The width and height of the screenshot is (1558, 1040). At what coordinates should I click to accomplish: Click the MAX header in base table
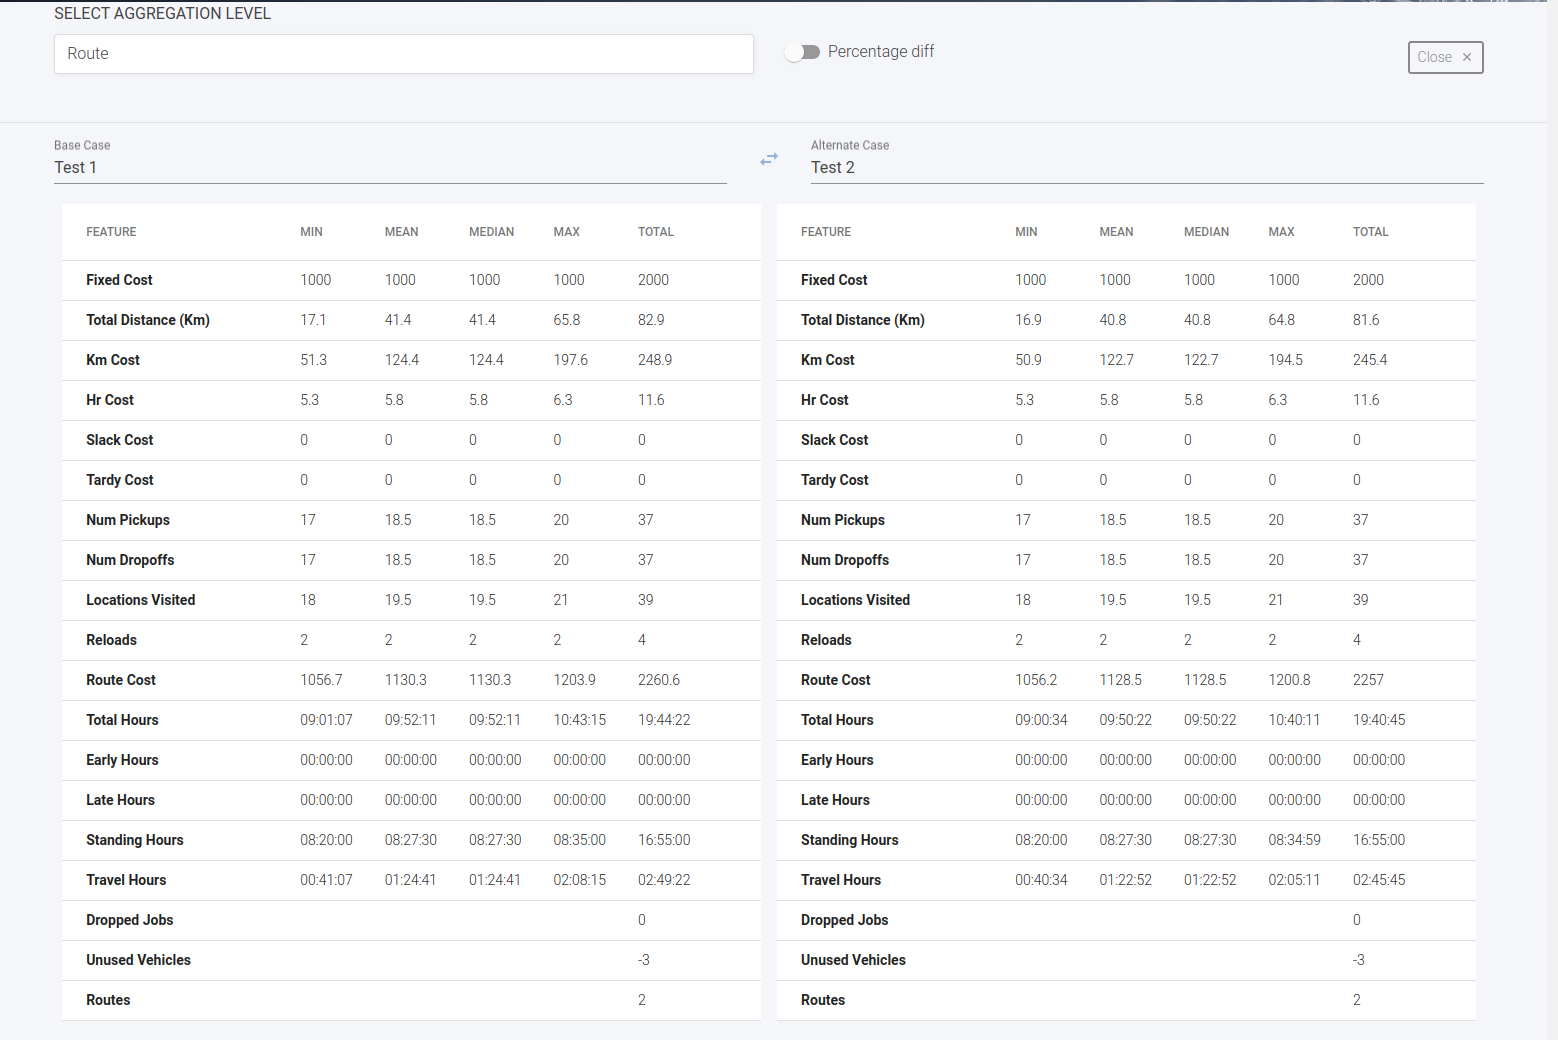click(566, 232)
